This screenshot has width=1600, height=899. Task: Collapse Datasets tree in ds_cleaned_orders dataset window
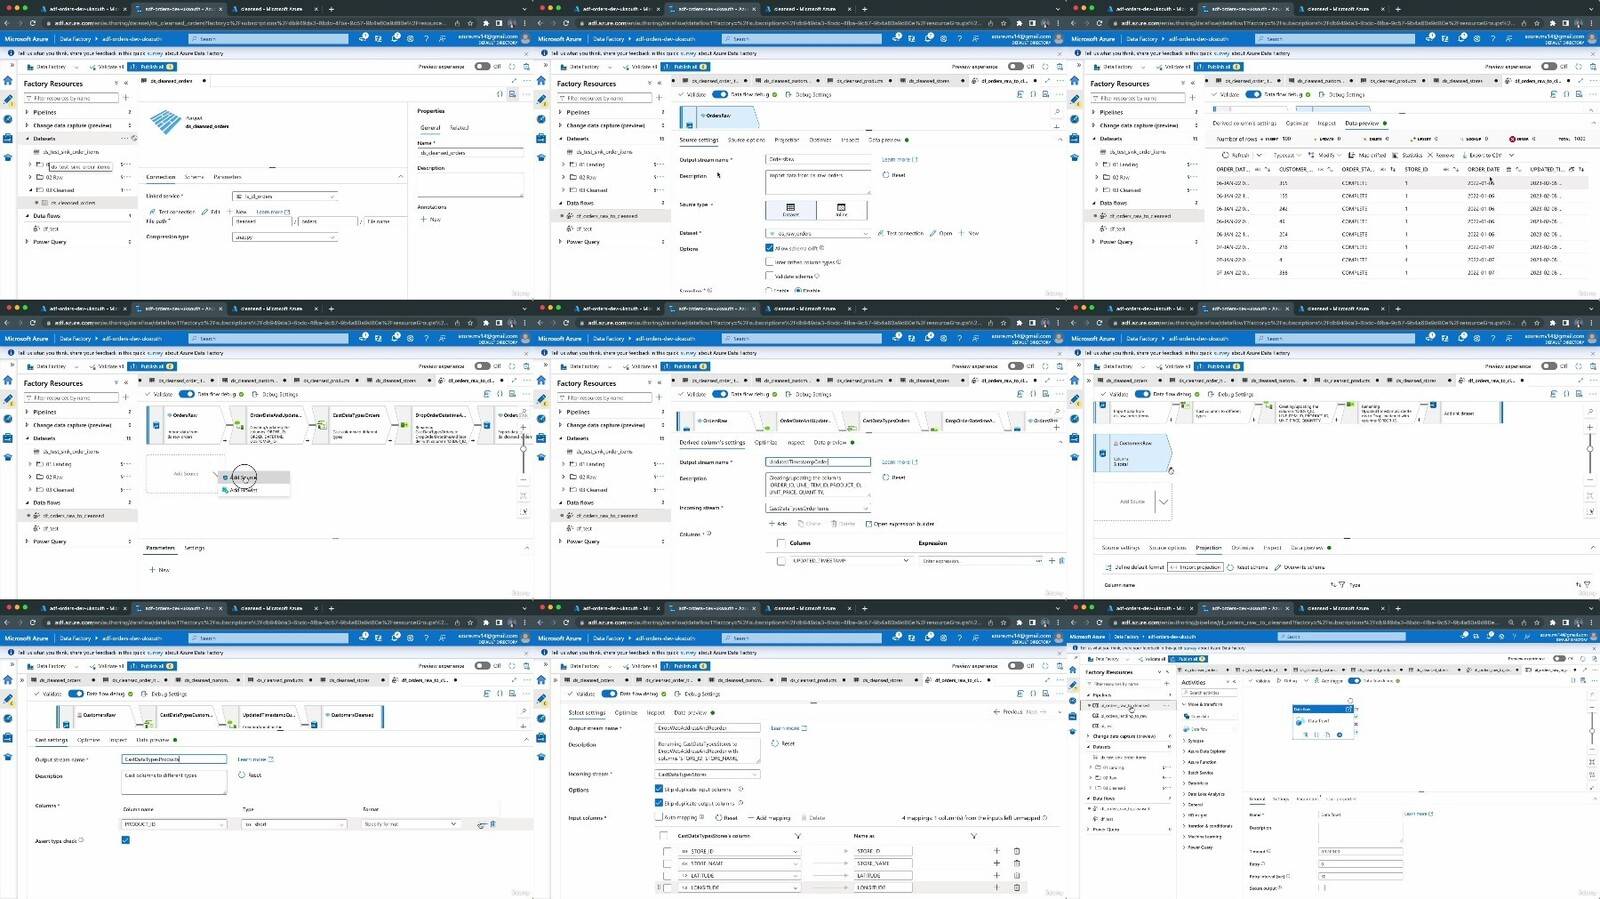pyautogui.click(x=27, y=139)
